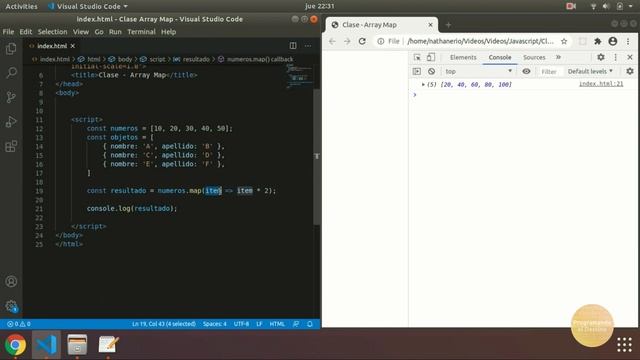Screen dimensions: 640x360
Task: Open editor More Actions ellipsis
Action: [308, 46]
